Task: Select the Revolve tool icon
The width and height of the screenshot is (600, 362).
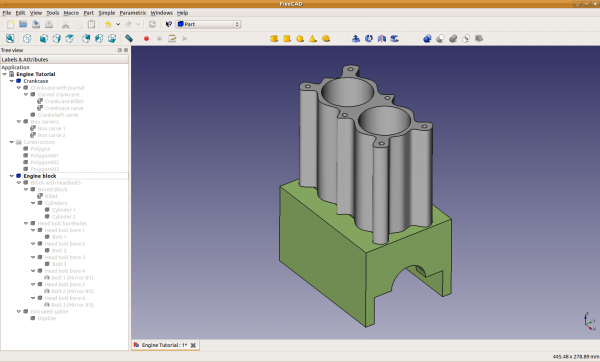Action: point(369,38)
